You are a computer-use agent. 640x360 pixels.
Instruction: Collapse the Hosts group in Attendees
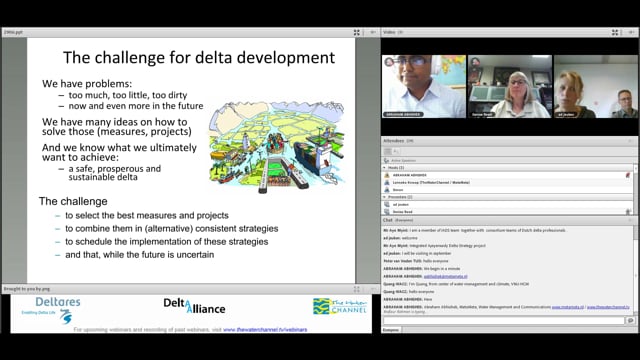384,168
